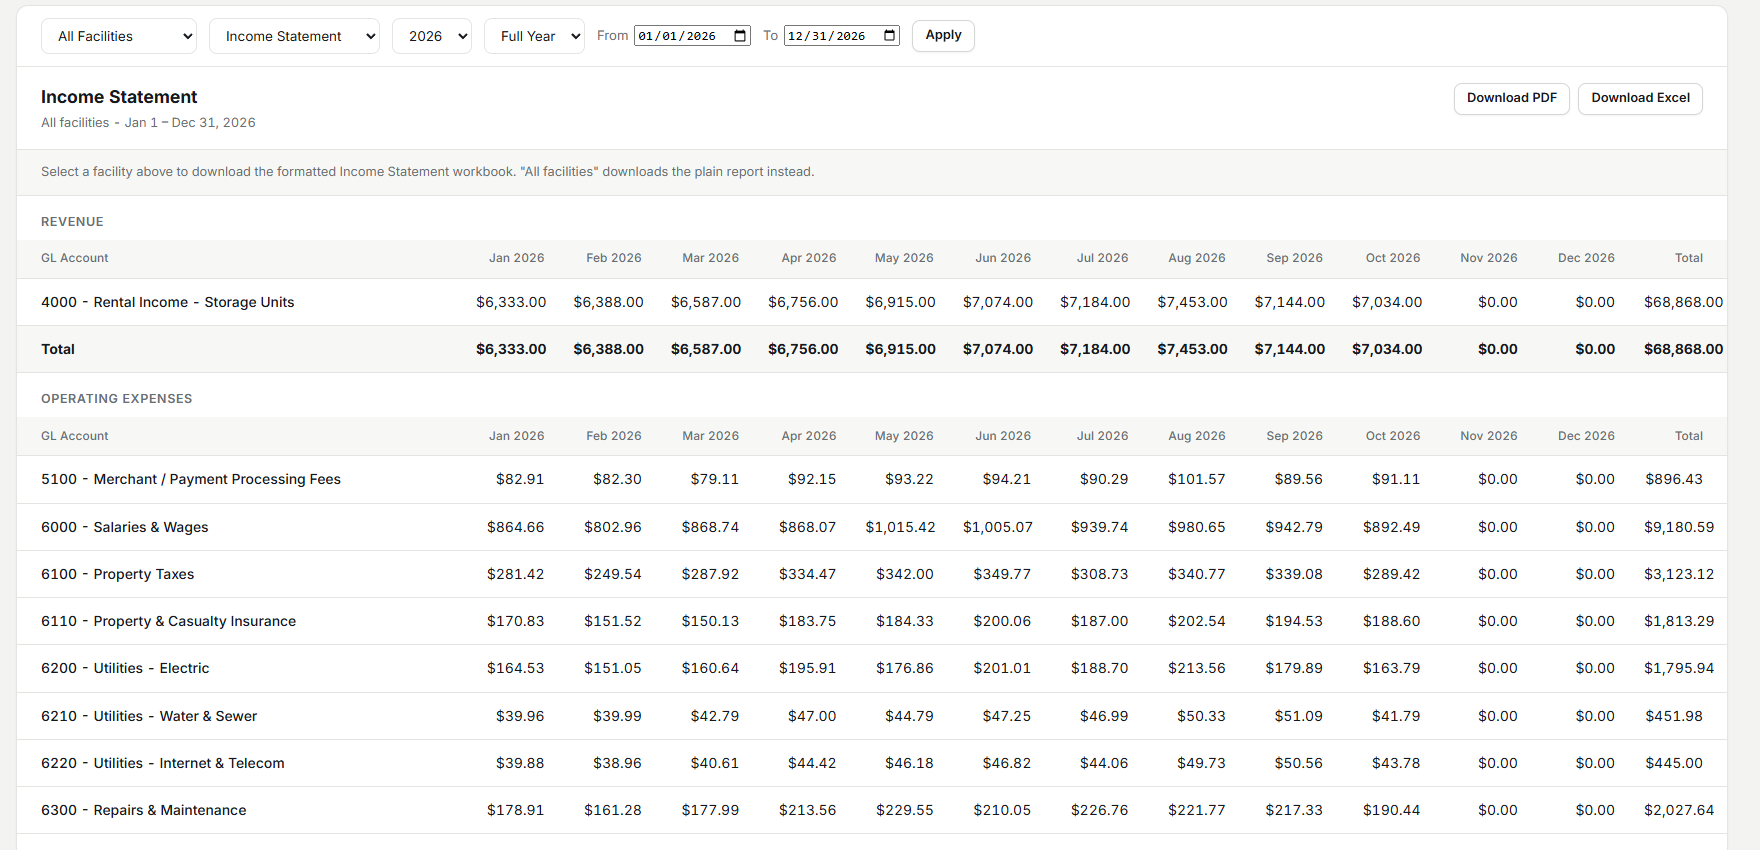Image resolution: width=1760 pixels, height=850 pixels.
Task: Select the 5100 - Merchant / Payment Processing Fees label
Action: pos(191,479)
